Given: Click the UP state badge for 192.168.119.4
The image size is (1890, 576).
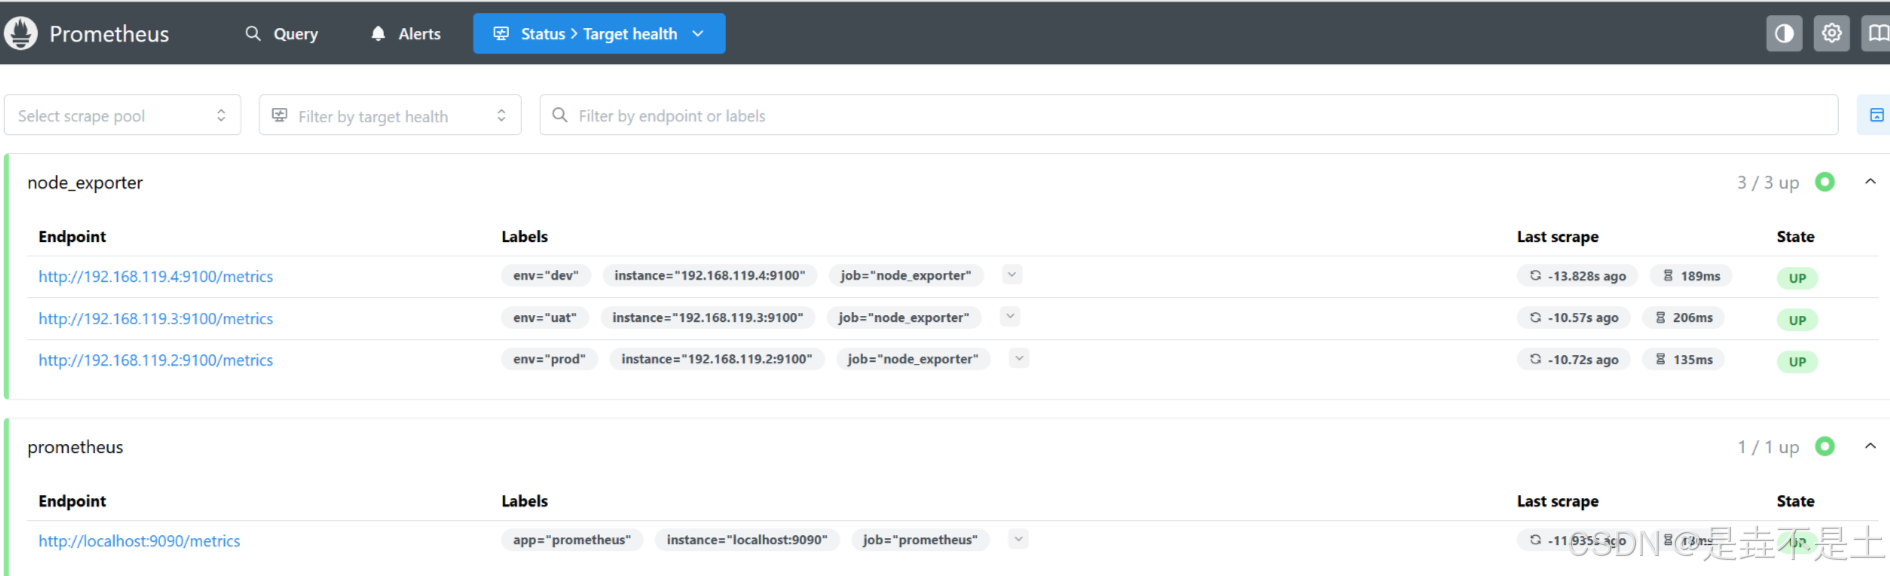Looking at the screenshot, I should [1797, 278].
